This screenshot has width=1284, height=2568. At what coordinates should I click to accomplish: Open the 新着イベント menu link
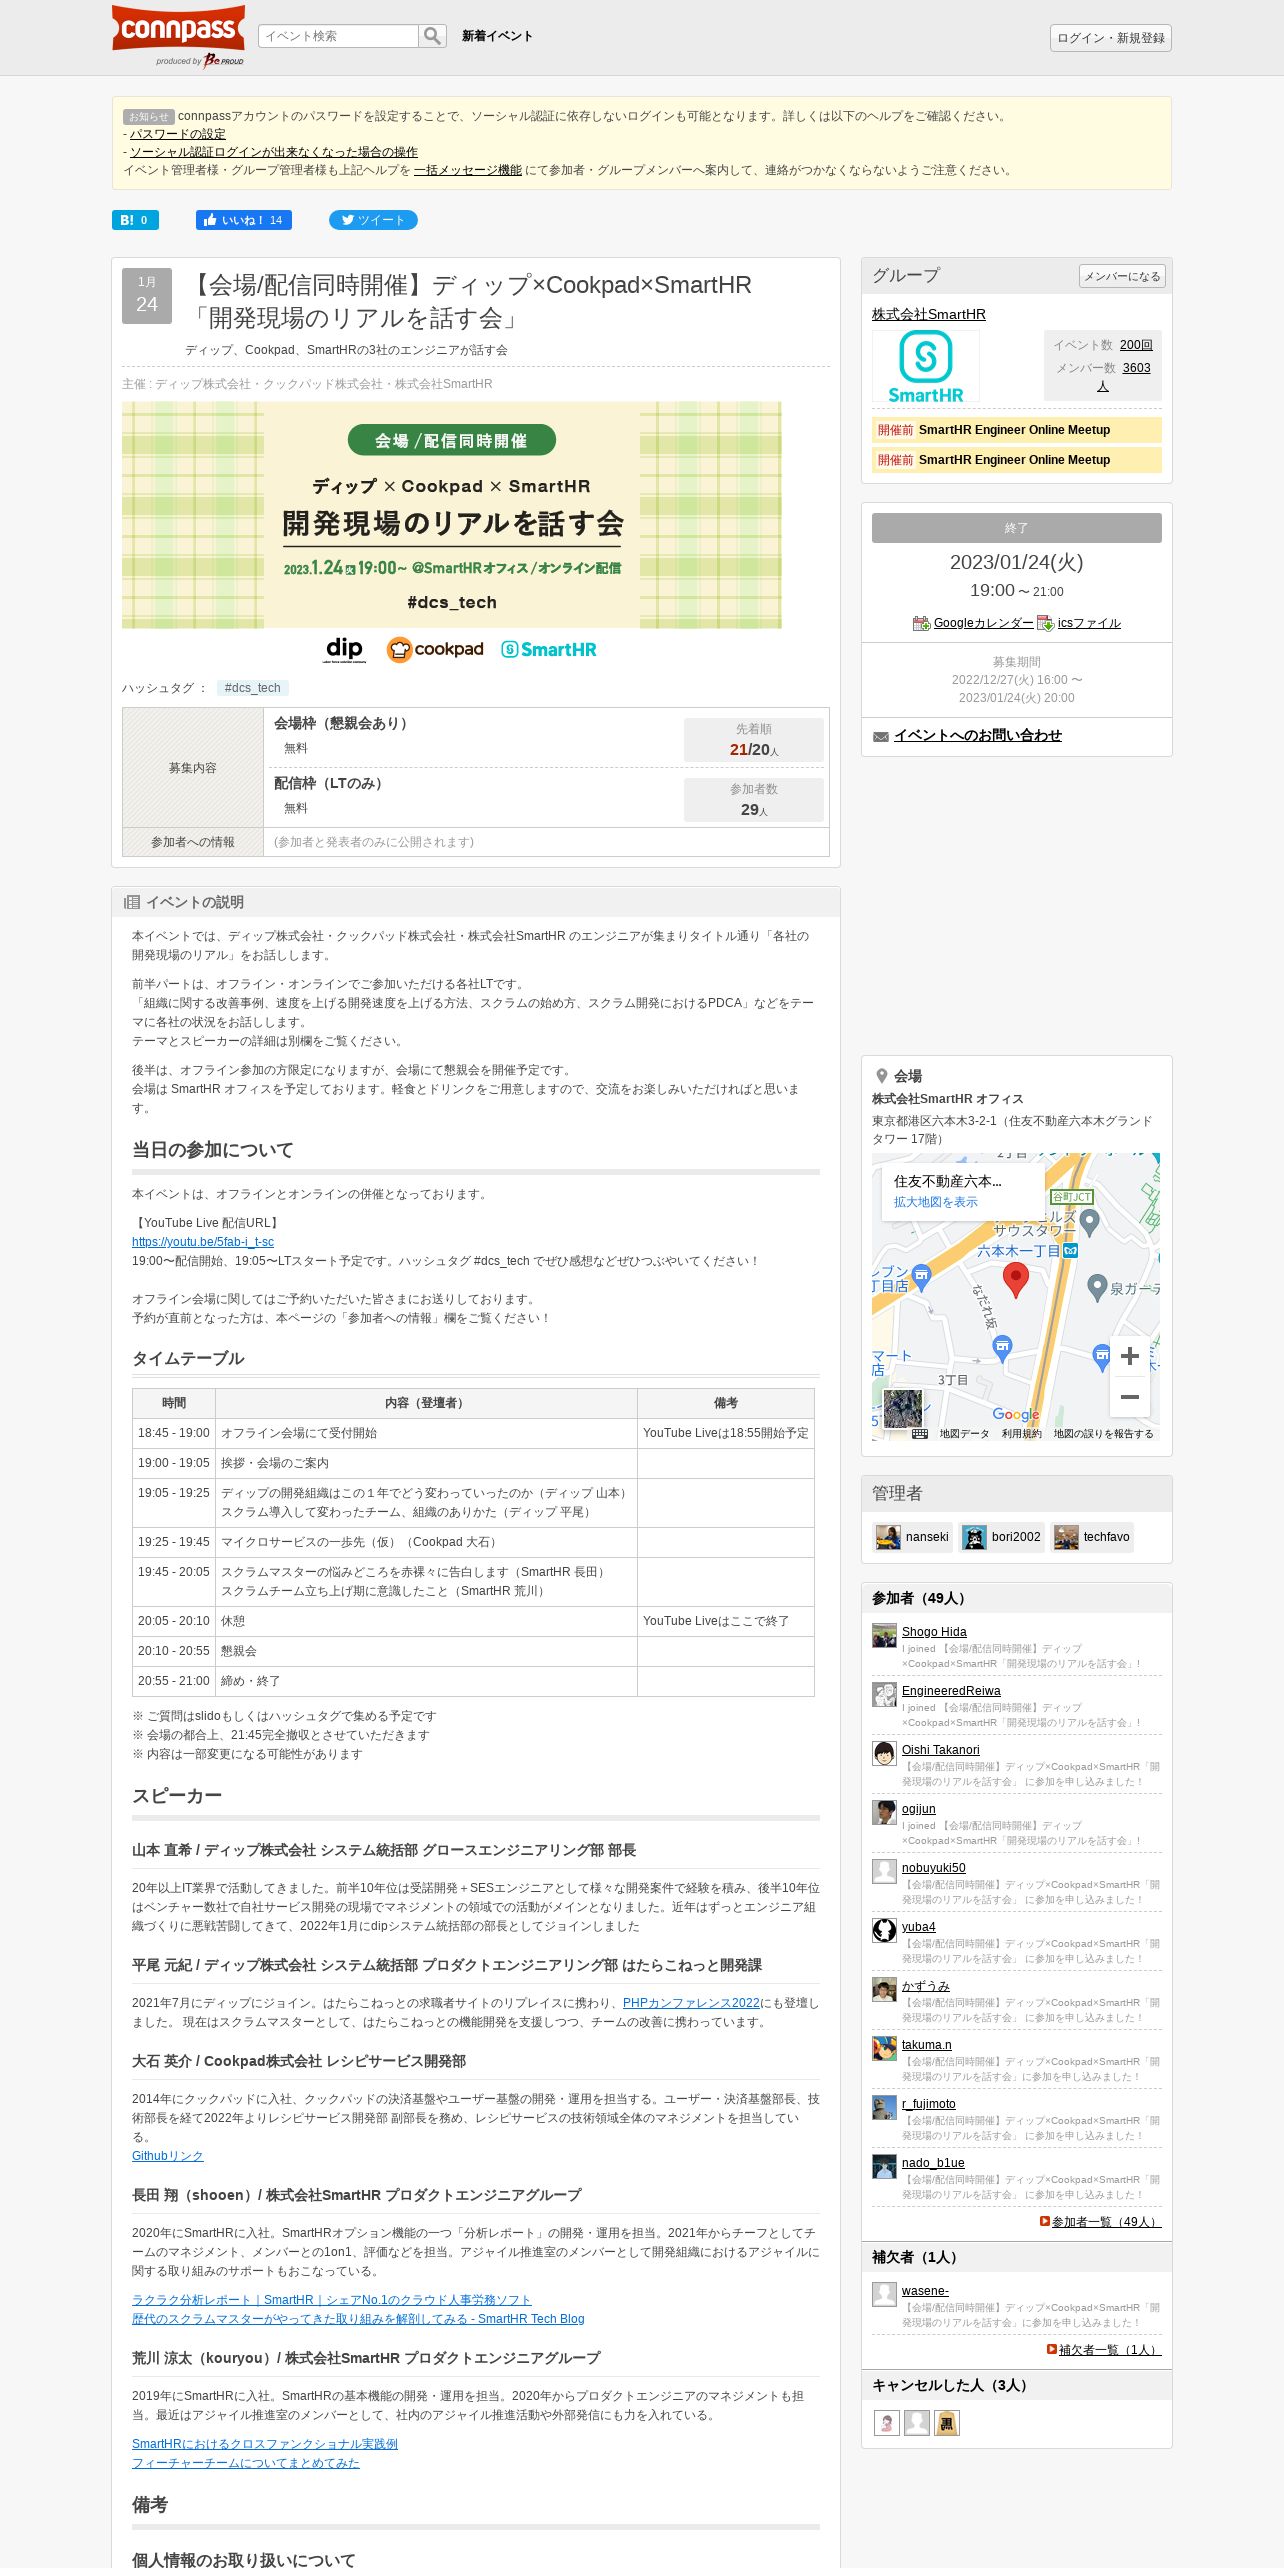pos(497,36)
